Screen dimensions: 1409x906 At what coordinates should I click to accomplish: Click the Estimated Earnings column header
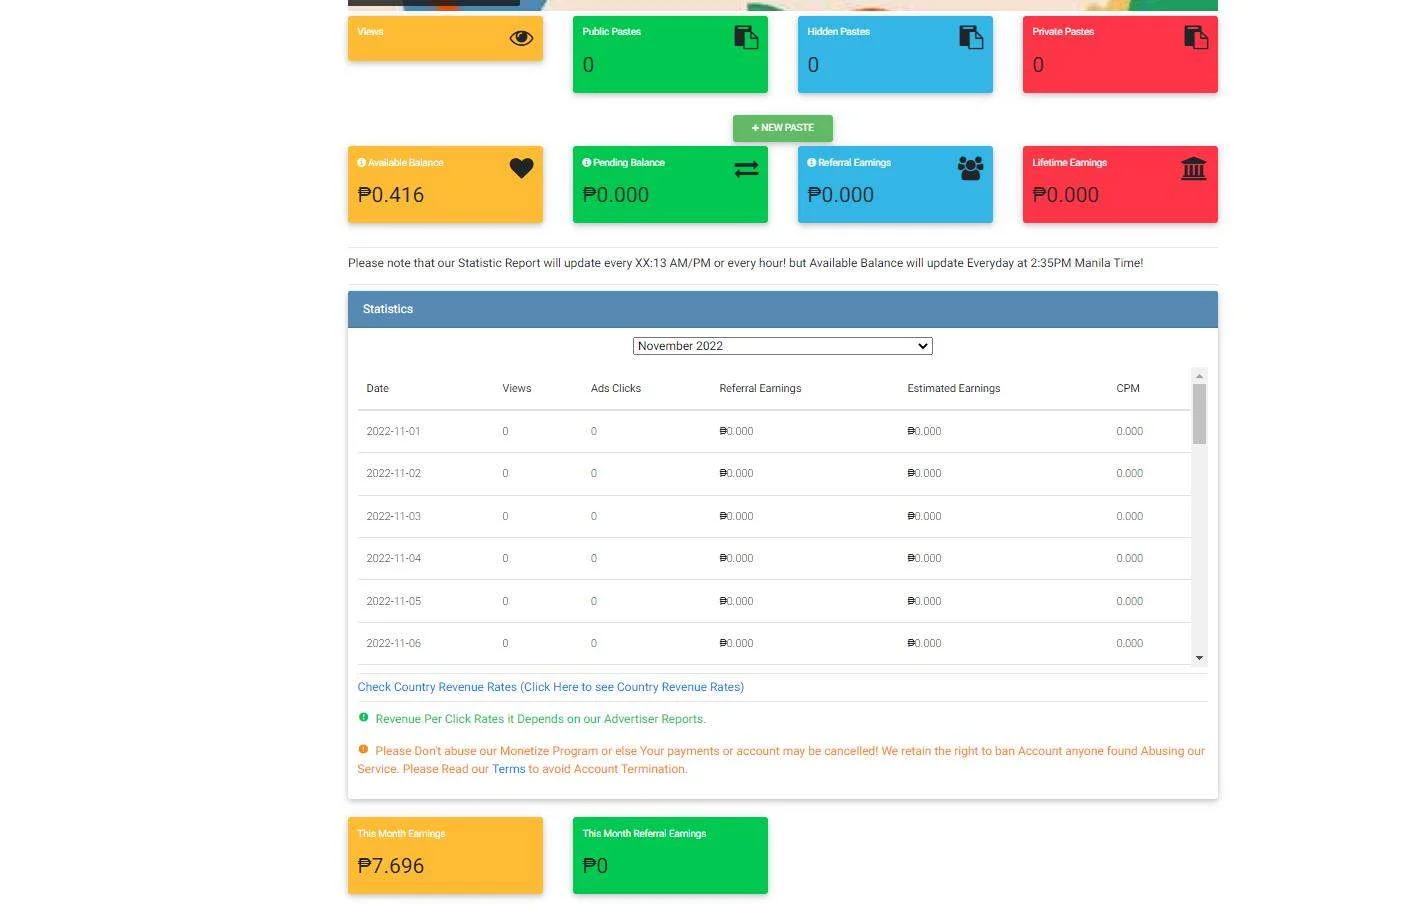tap(954, 388)
